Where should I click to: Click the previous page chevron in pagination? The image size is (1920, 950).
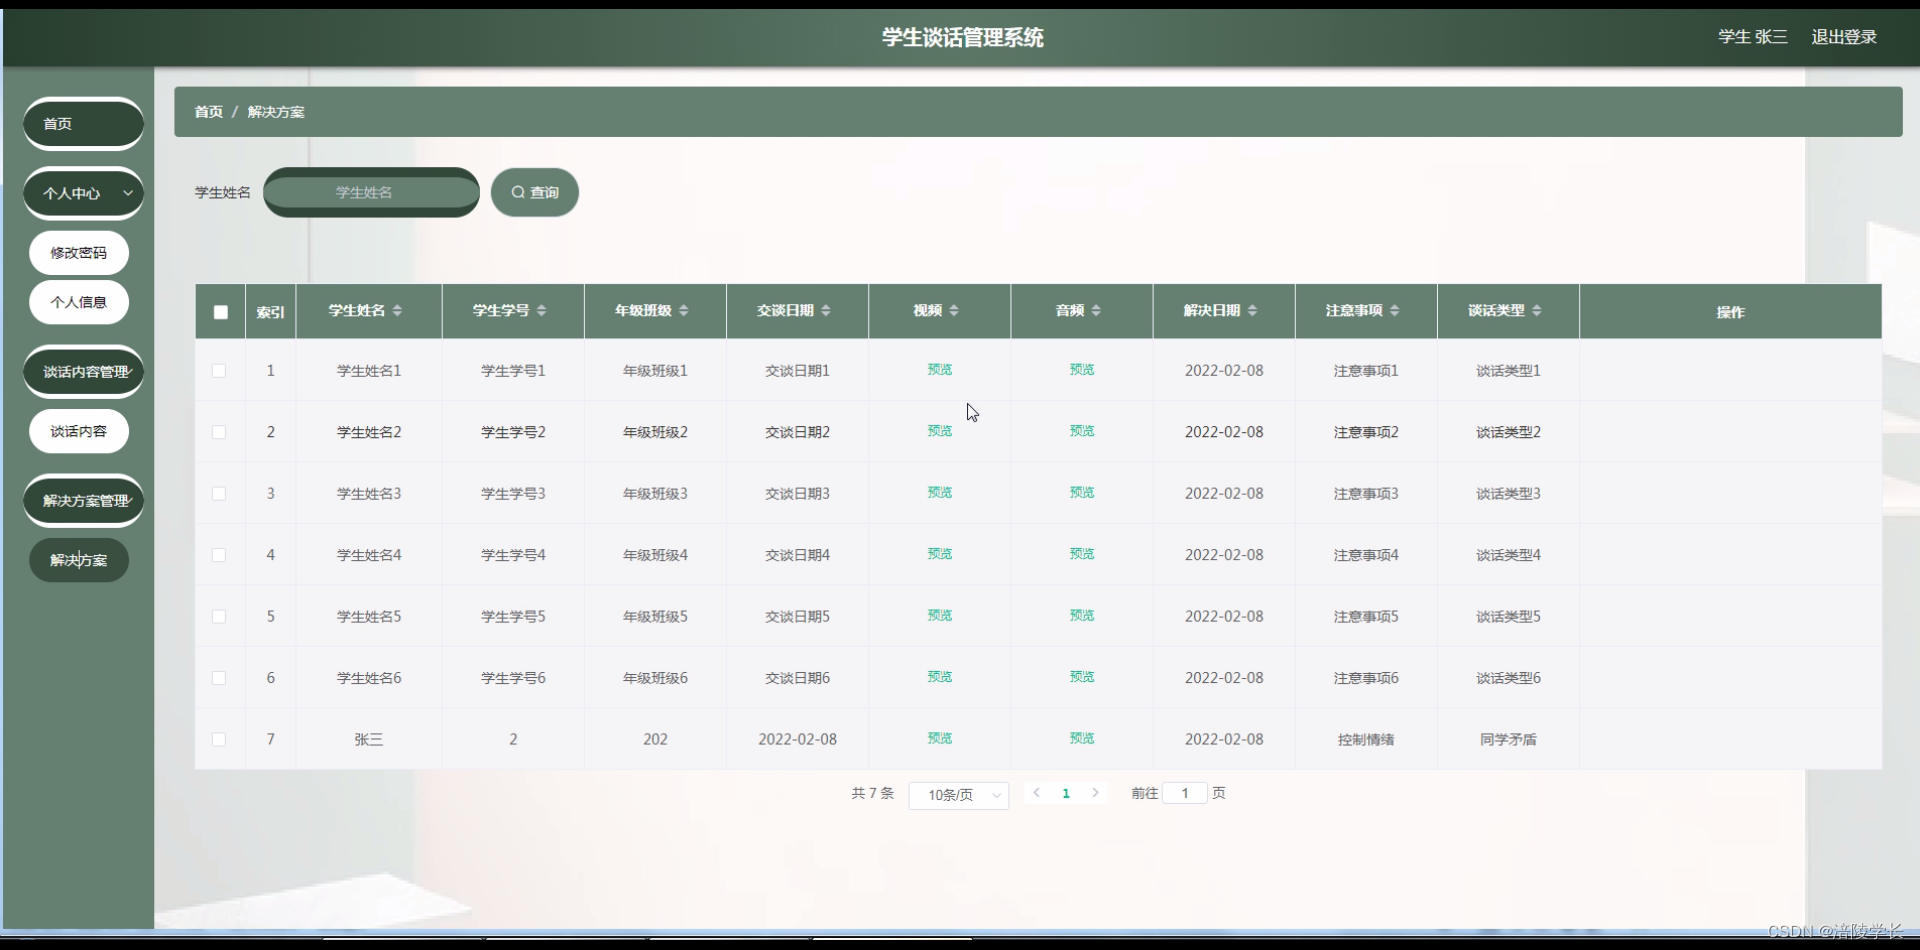1037,792
